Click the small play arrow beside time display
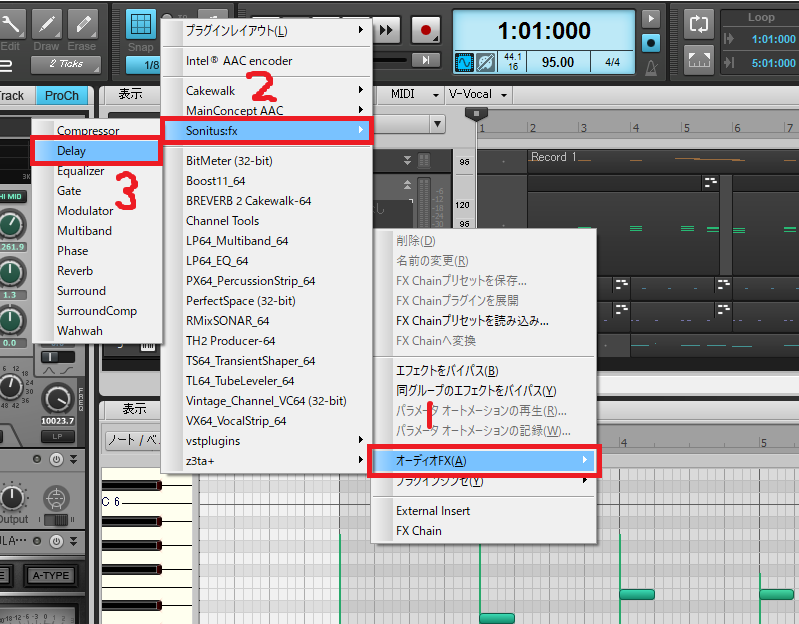Screen dimensions: 799x624 click(651, 19)
